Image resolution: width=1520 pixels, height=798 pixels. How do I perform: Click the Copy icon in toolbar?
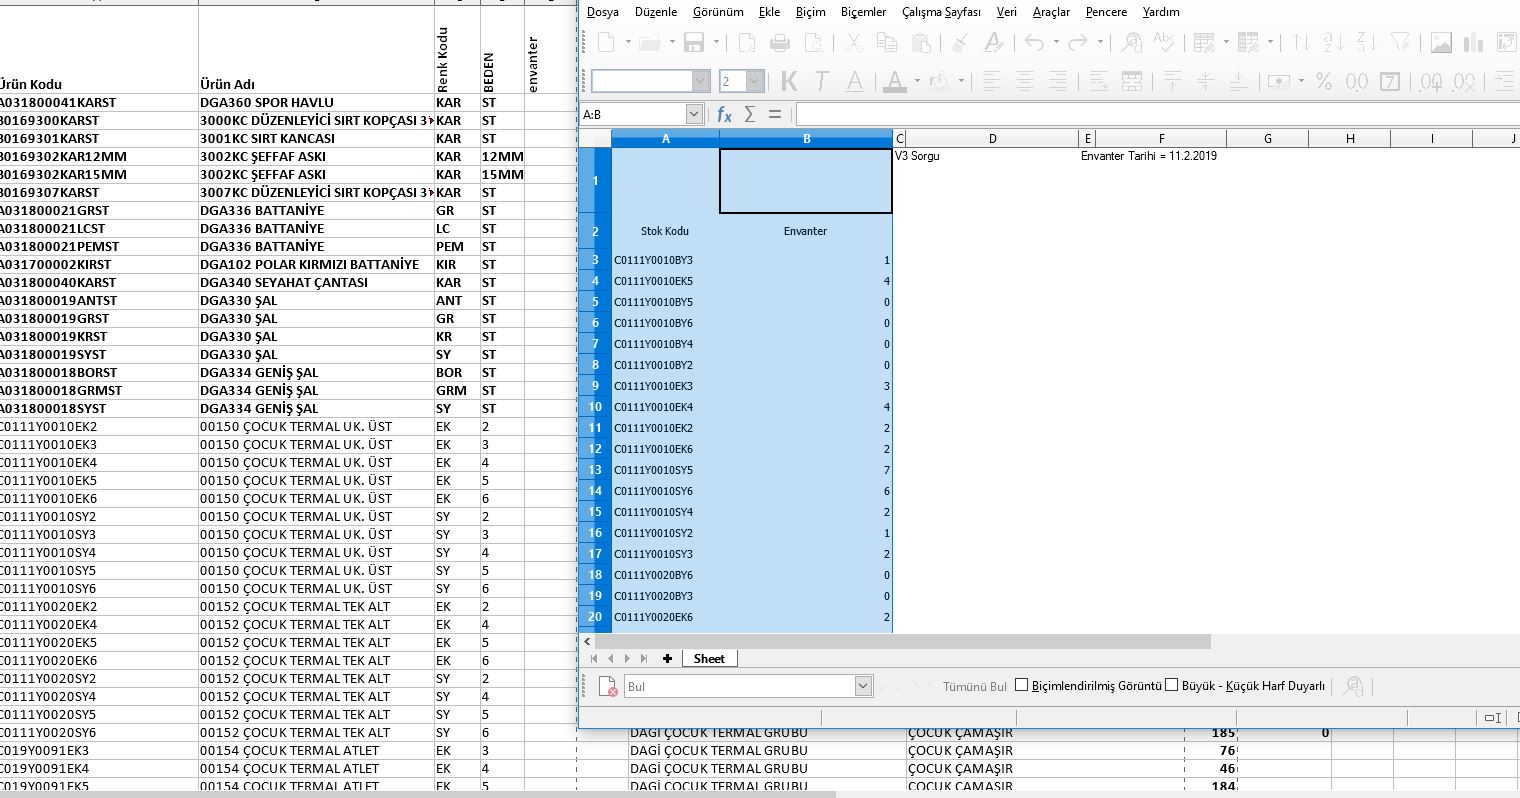pyautogui.click(x=887, y=42)
